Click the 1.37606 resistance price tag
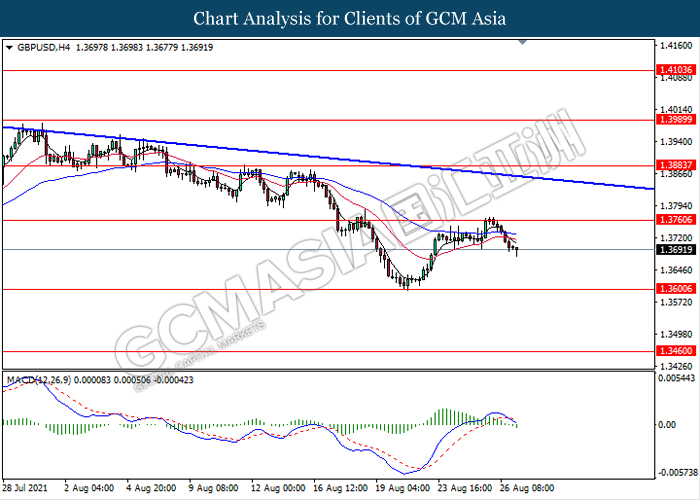The width and height of the screenshot is (700, 500). pos(674,219)
